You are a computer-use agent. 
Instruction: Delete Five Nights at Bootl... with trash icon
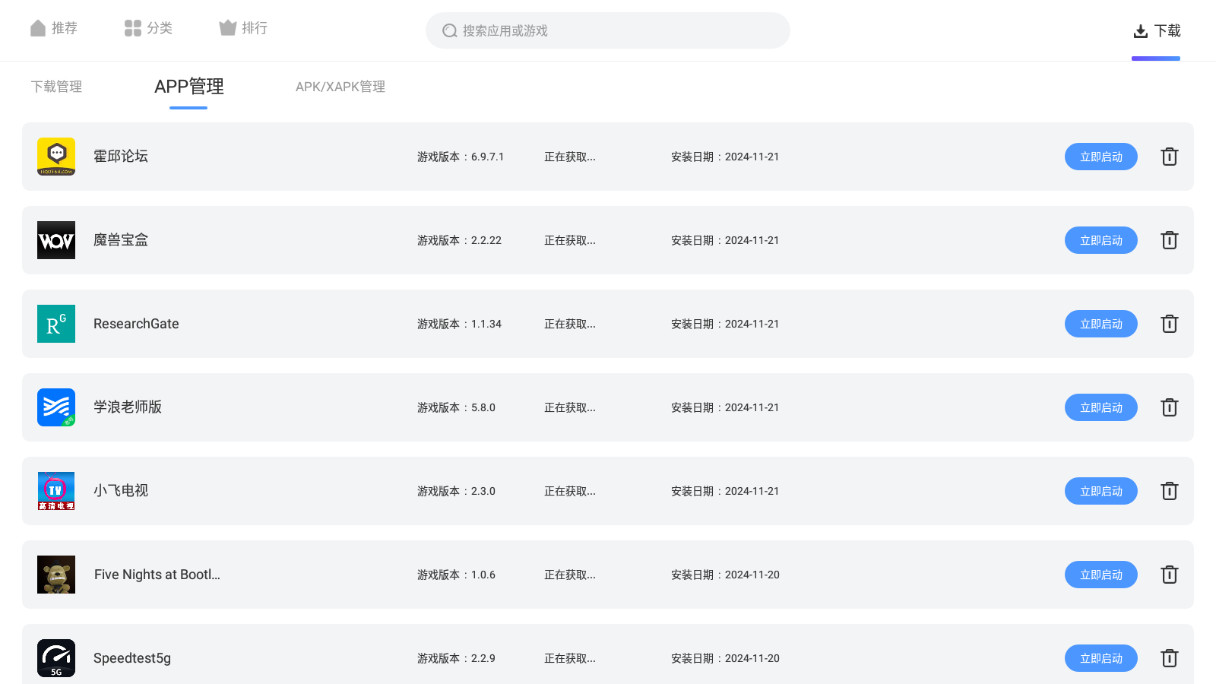click(1169, 575)
